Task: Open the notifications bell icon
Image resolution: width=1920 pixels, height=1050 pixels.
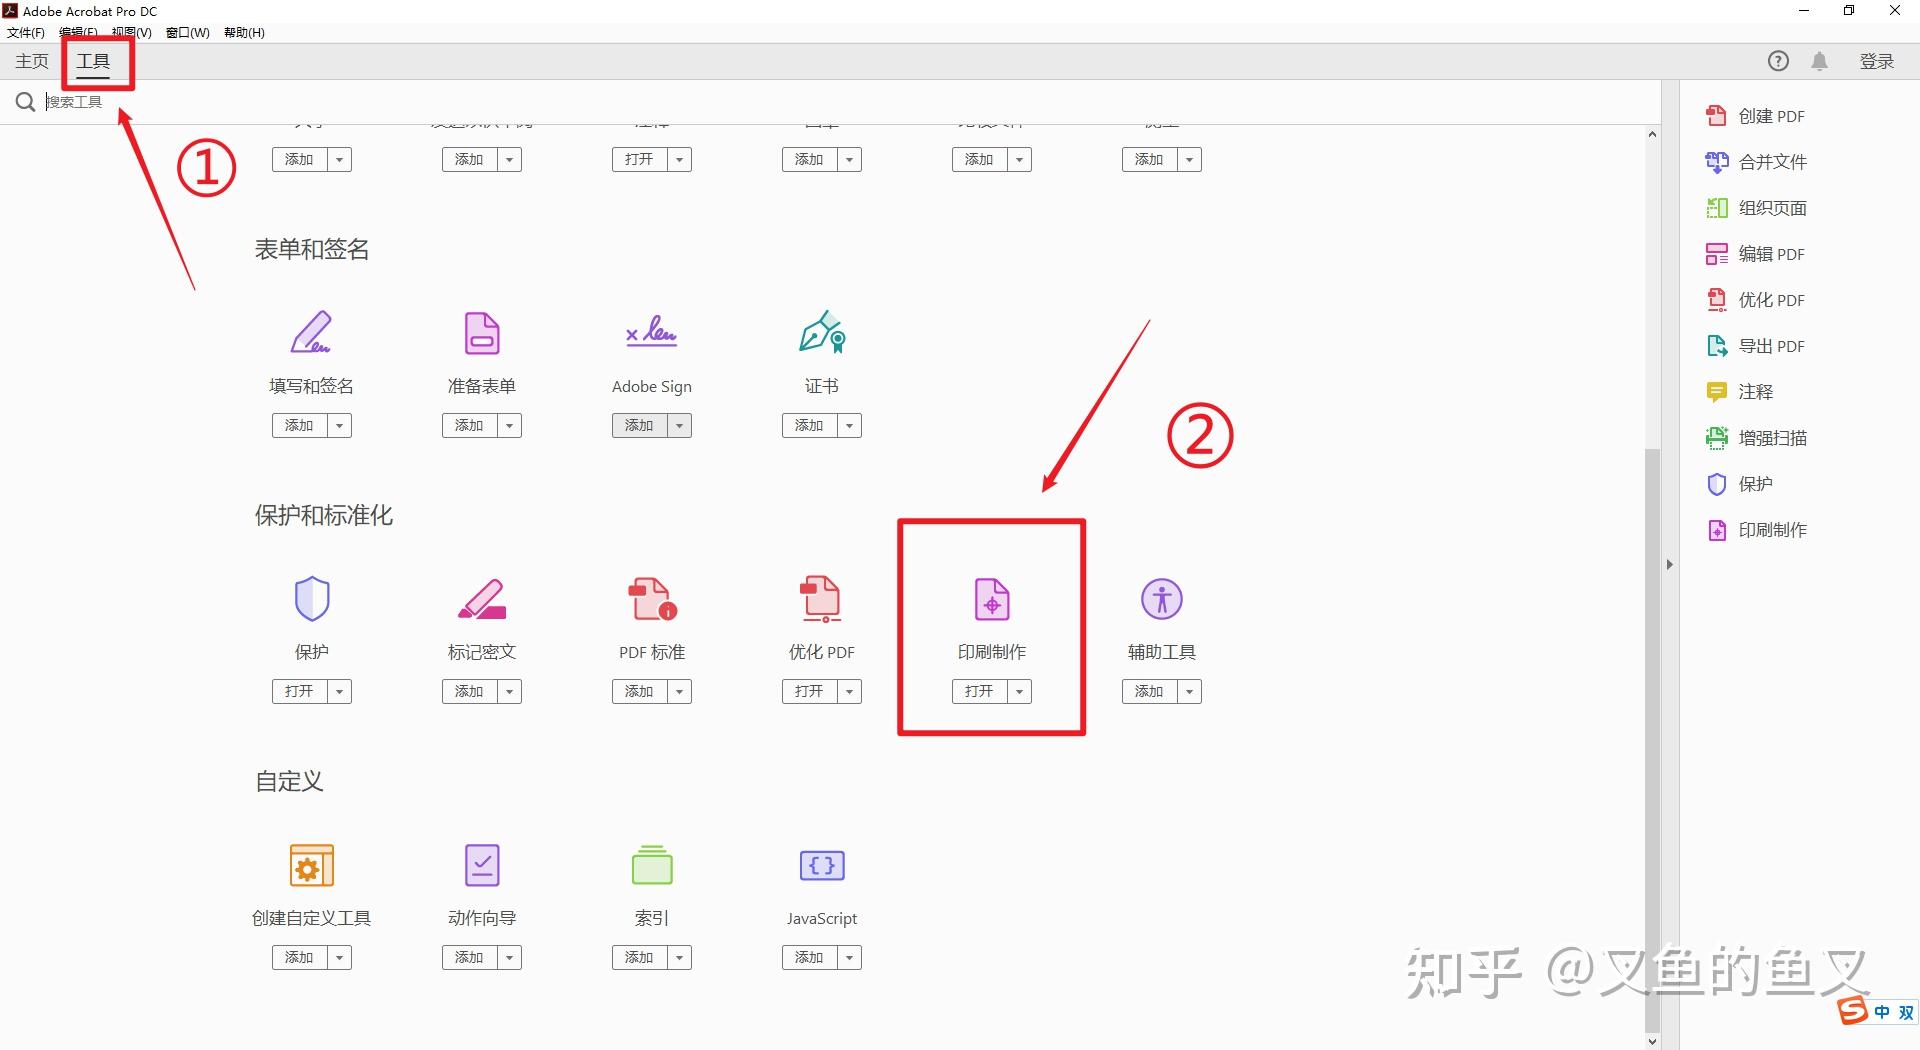Action: pos(1820,61)
